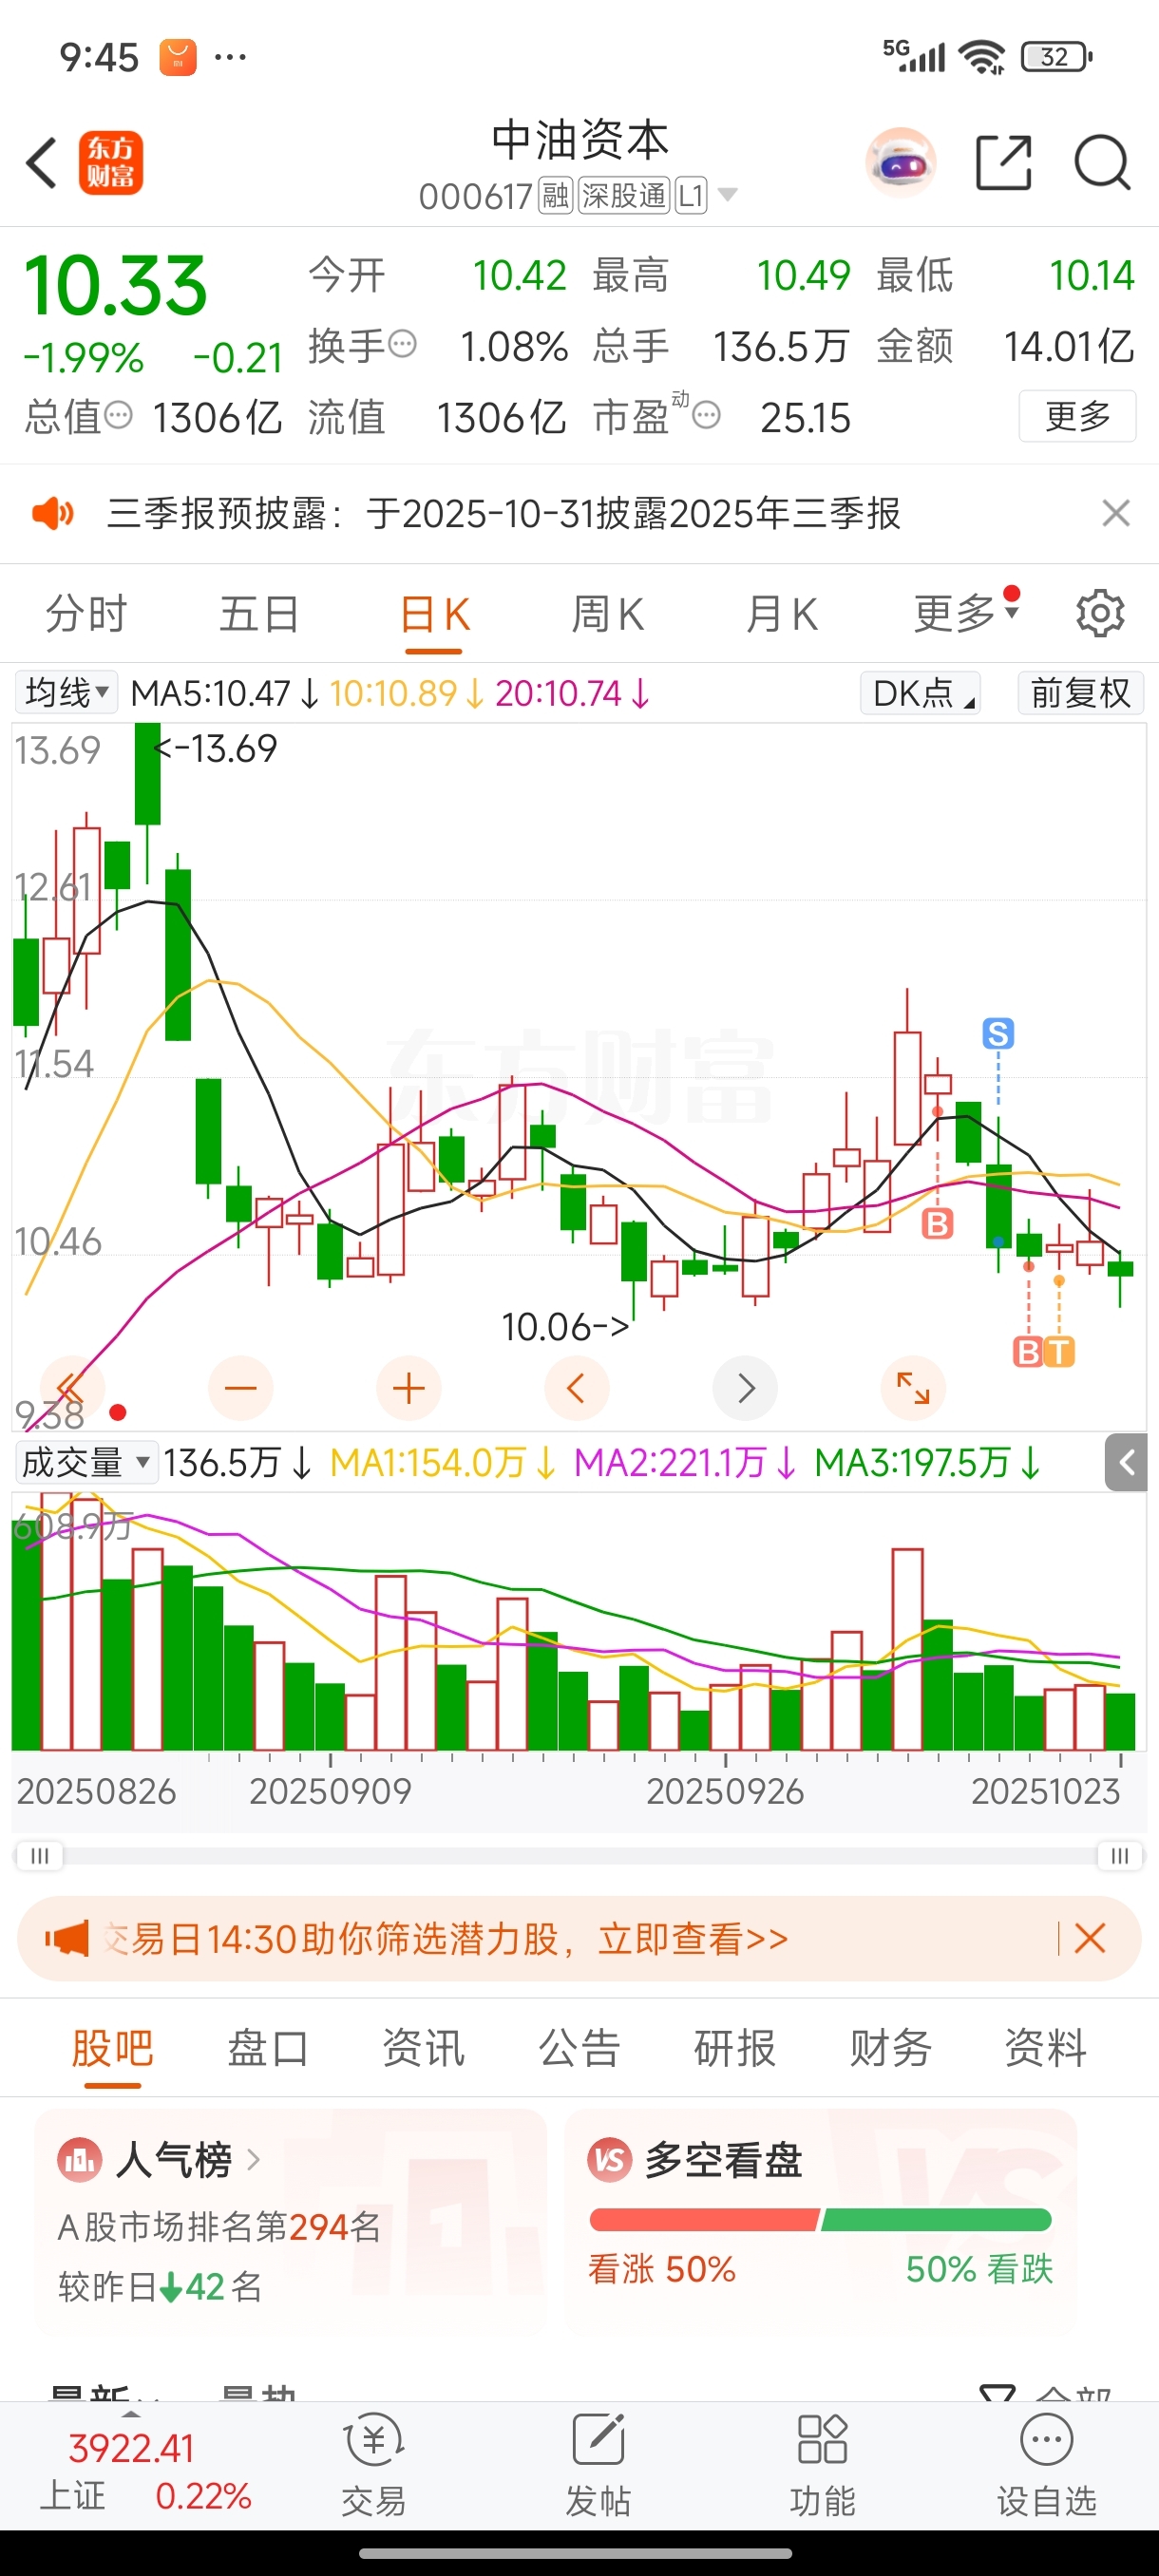Tap the 东方财富 orange logo
The width and height of the screenshot is (1159, 2576).
coord(111,163)
